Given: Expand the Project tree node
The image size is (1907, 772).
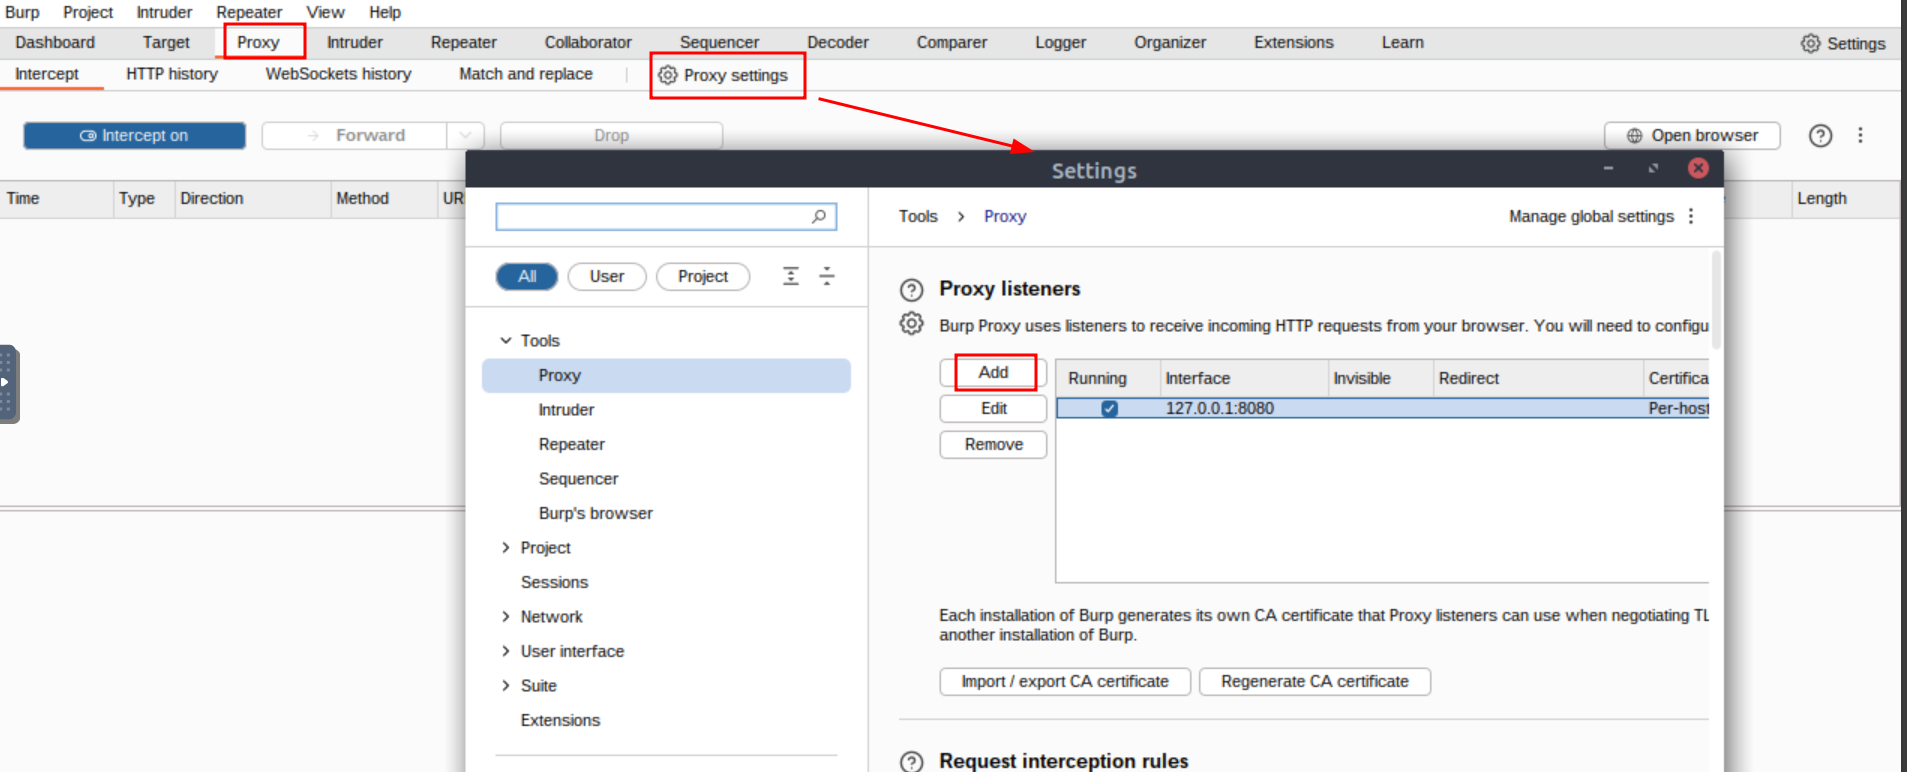Looking at the screenshot, I should pyautogui.click(x=506, y=547).
